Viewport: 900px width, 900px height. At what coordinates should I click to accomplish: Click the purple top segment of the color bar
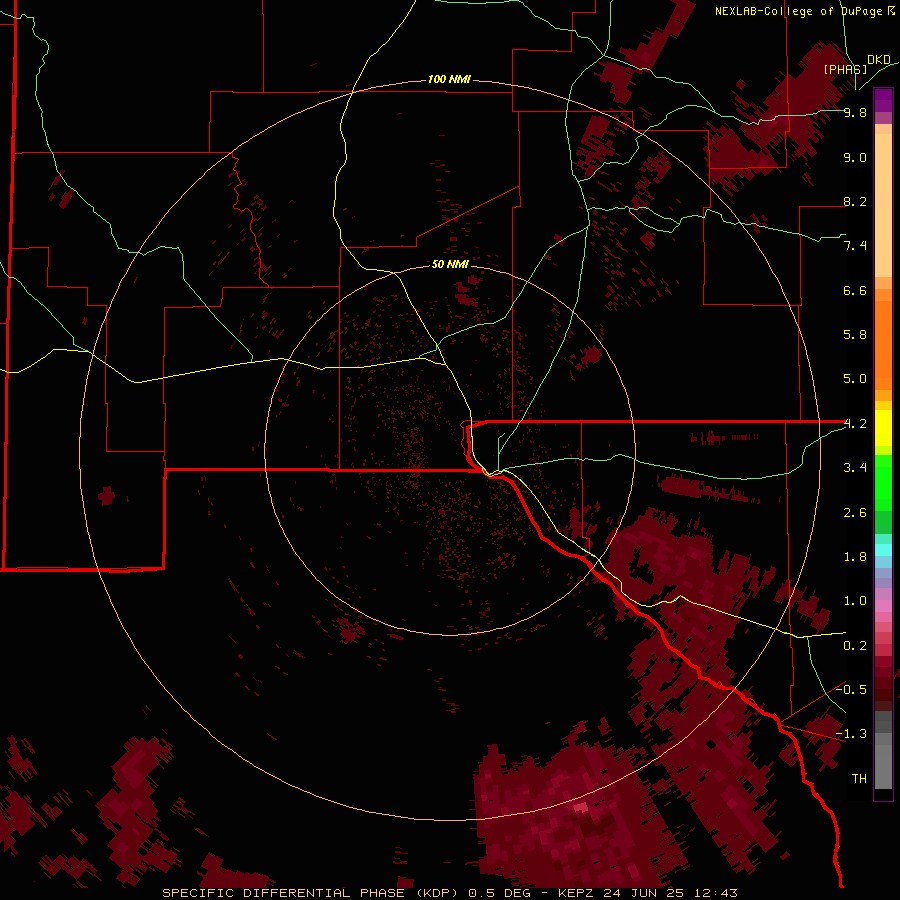pos(883,100)
